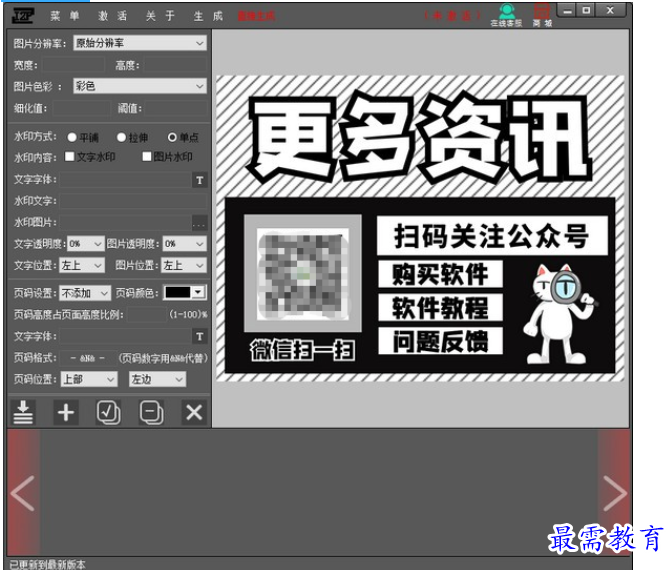Open the 生成 generate menu
This screenshot has height=570, width=672.
[x=208, y=16]
